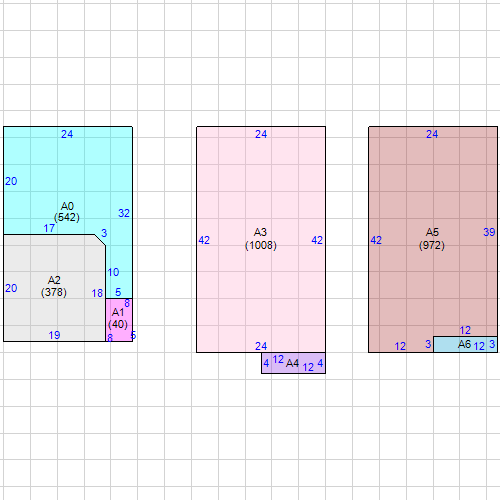This screenshot has width=500, height=500.
Task: Click dimension 4 on A4's left edge
Action: (x=266, y=363)
